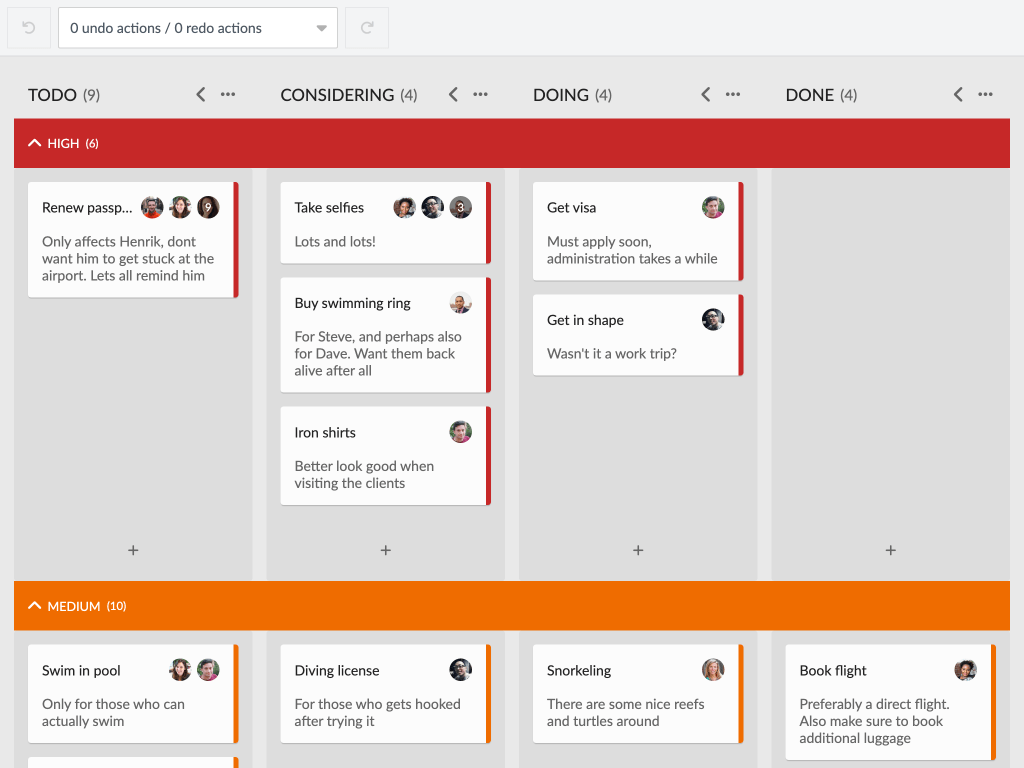Click 'There are some nice reefs' description
1024x768 pixels.
coord(626,712)
